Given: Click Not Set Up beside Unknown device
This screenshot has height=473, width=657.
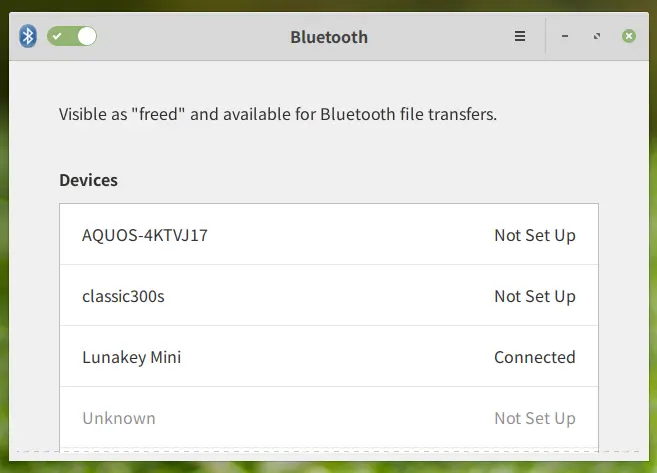Looking at the screenshot, I should 535,419.
